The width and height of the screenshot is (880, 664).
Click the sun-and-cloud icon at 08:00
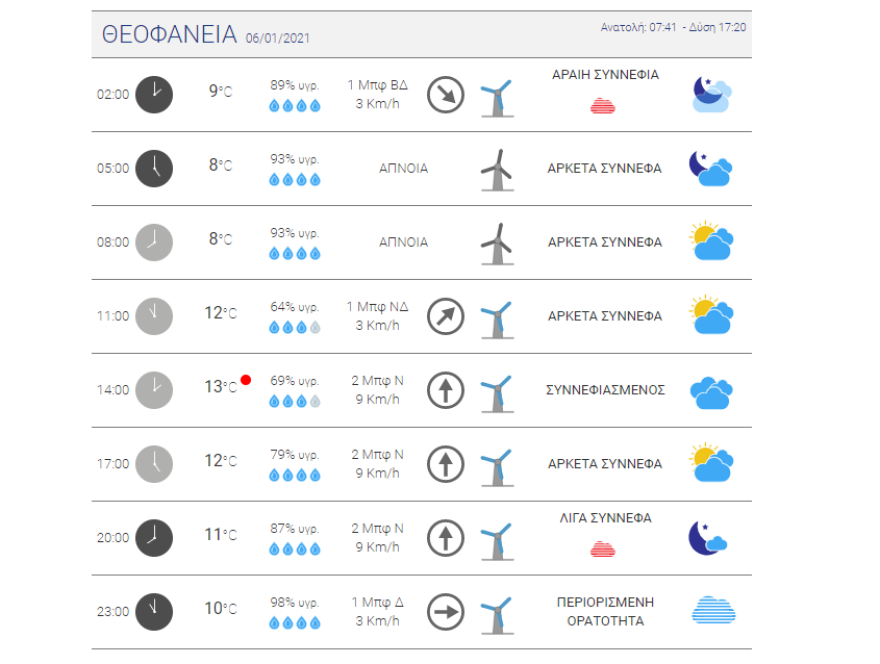(712, 242)
